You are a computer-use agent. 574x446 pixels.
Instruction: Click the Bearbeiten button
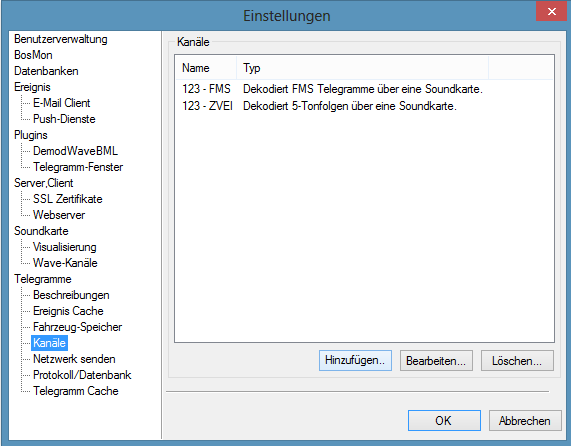[x=436, y=361]
